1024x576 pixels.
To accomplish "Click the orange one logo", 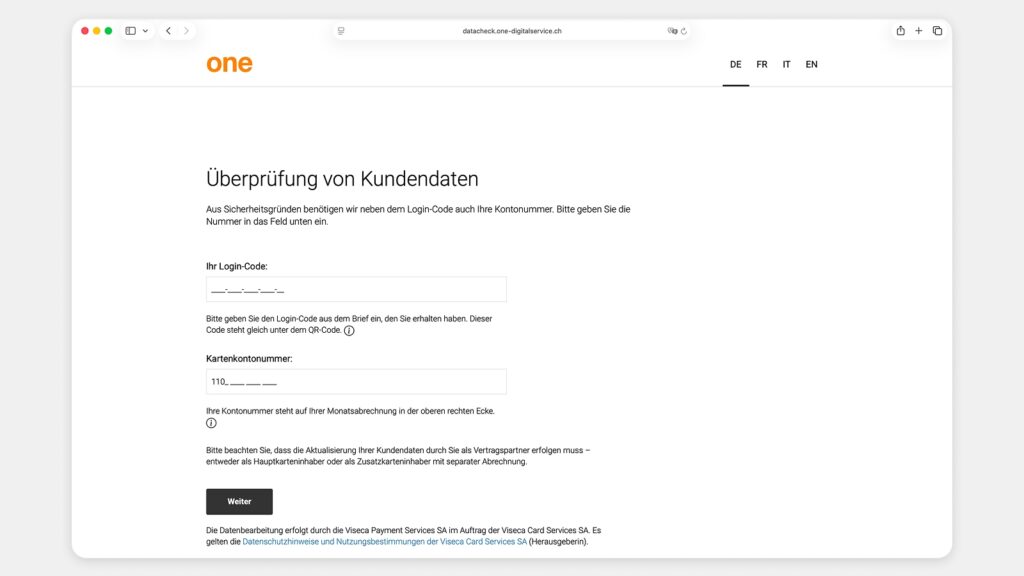I will (x=229, y=64).
